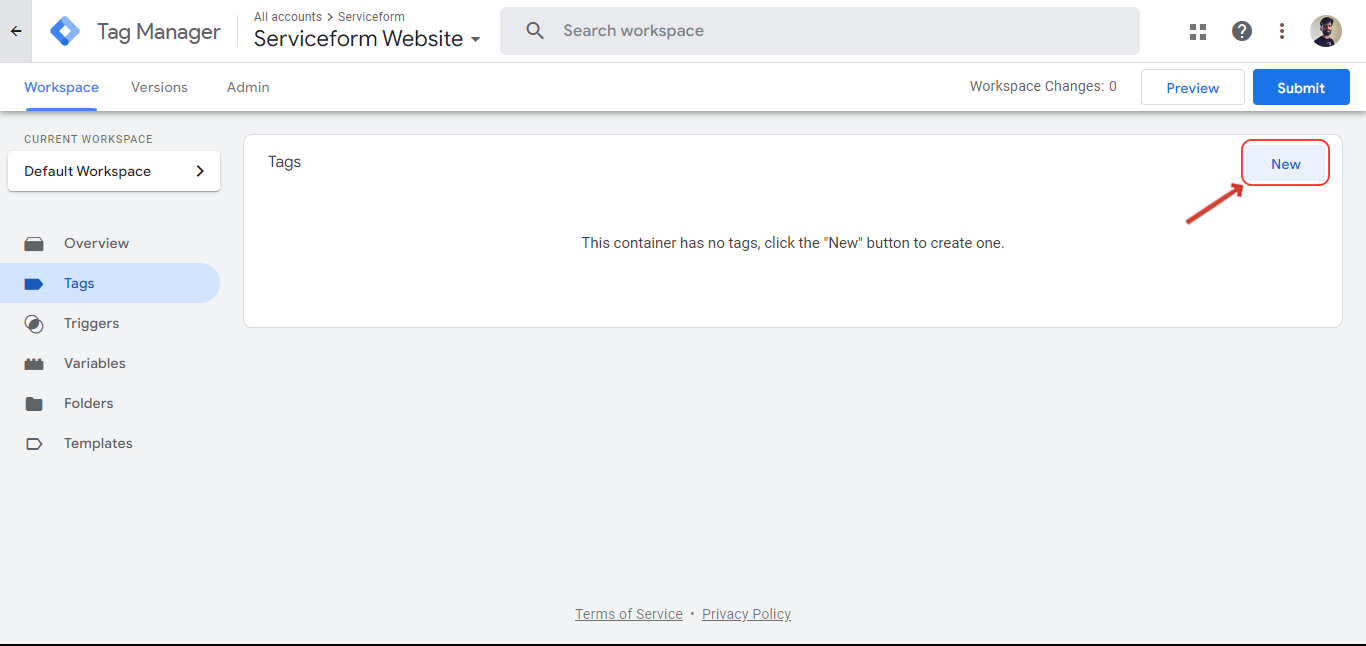Click the Workspace Changes: 0 text
This screenshot has height=646, width=1366.
pyautogui.click(x=1043, y=87)
